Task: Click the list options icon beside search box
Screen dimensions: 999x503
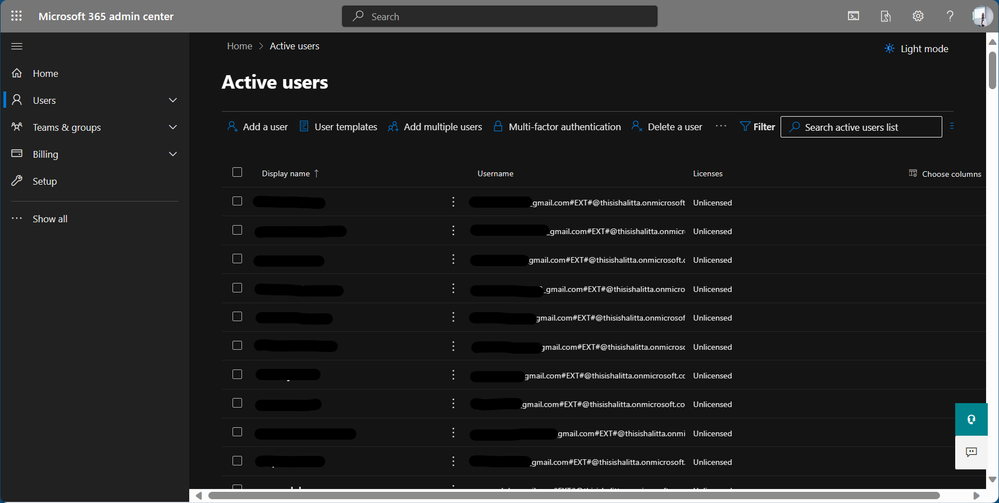Action: point(951,126)
